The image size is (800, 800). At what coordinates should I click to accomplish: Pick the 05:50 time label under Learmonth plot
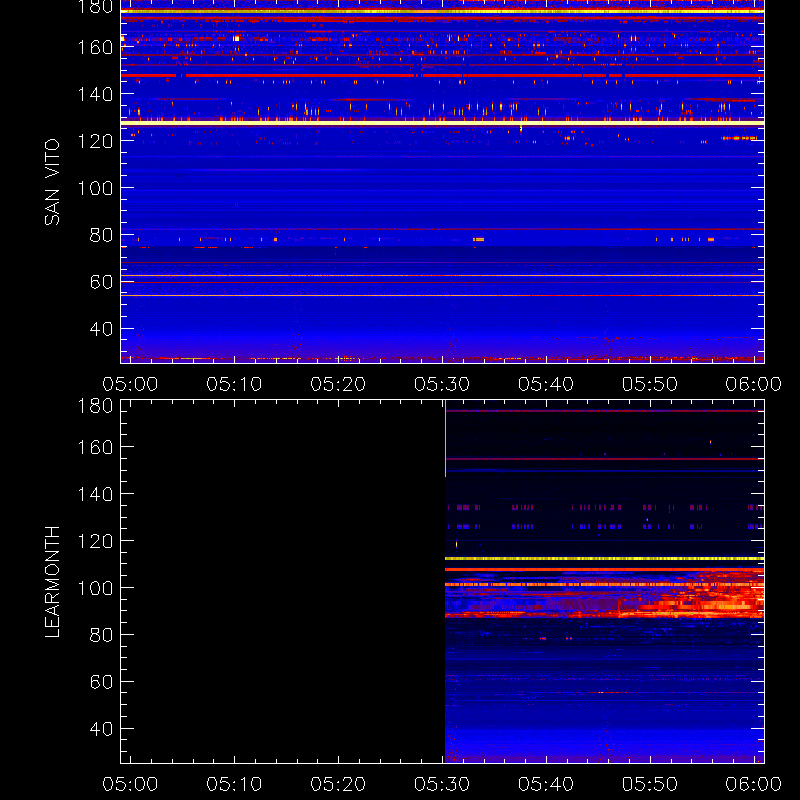(x=649, y=784)
